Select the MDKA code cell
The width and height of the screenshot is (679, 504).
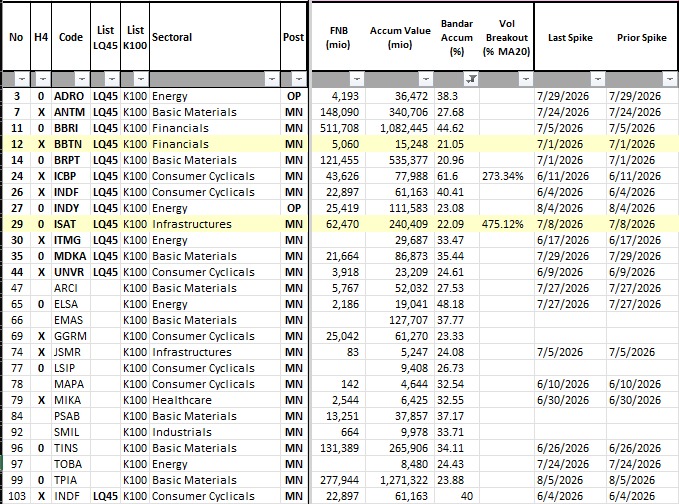tap(71, 256)
